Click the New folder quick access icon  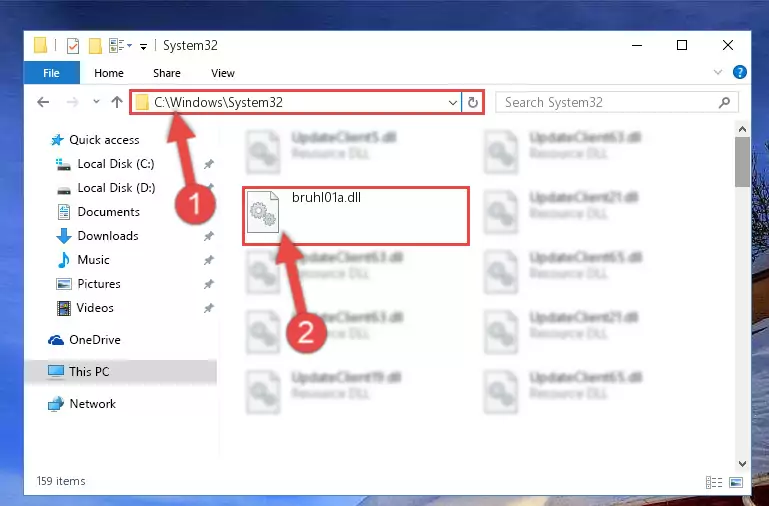click(x=95, y=46)
